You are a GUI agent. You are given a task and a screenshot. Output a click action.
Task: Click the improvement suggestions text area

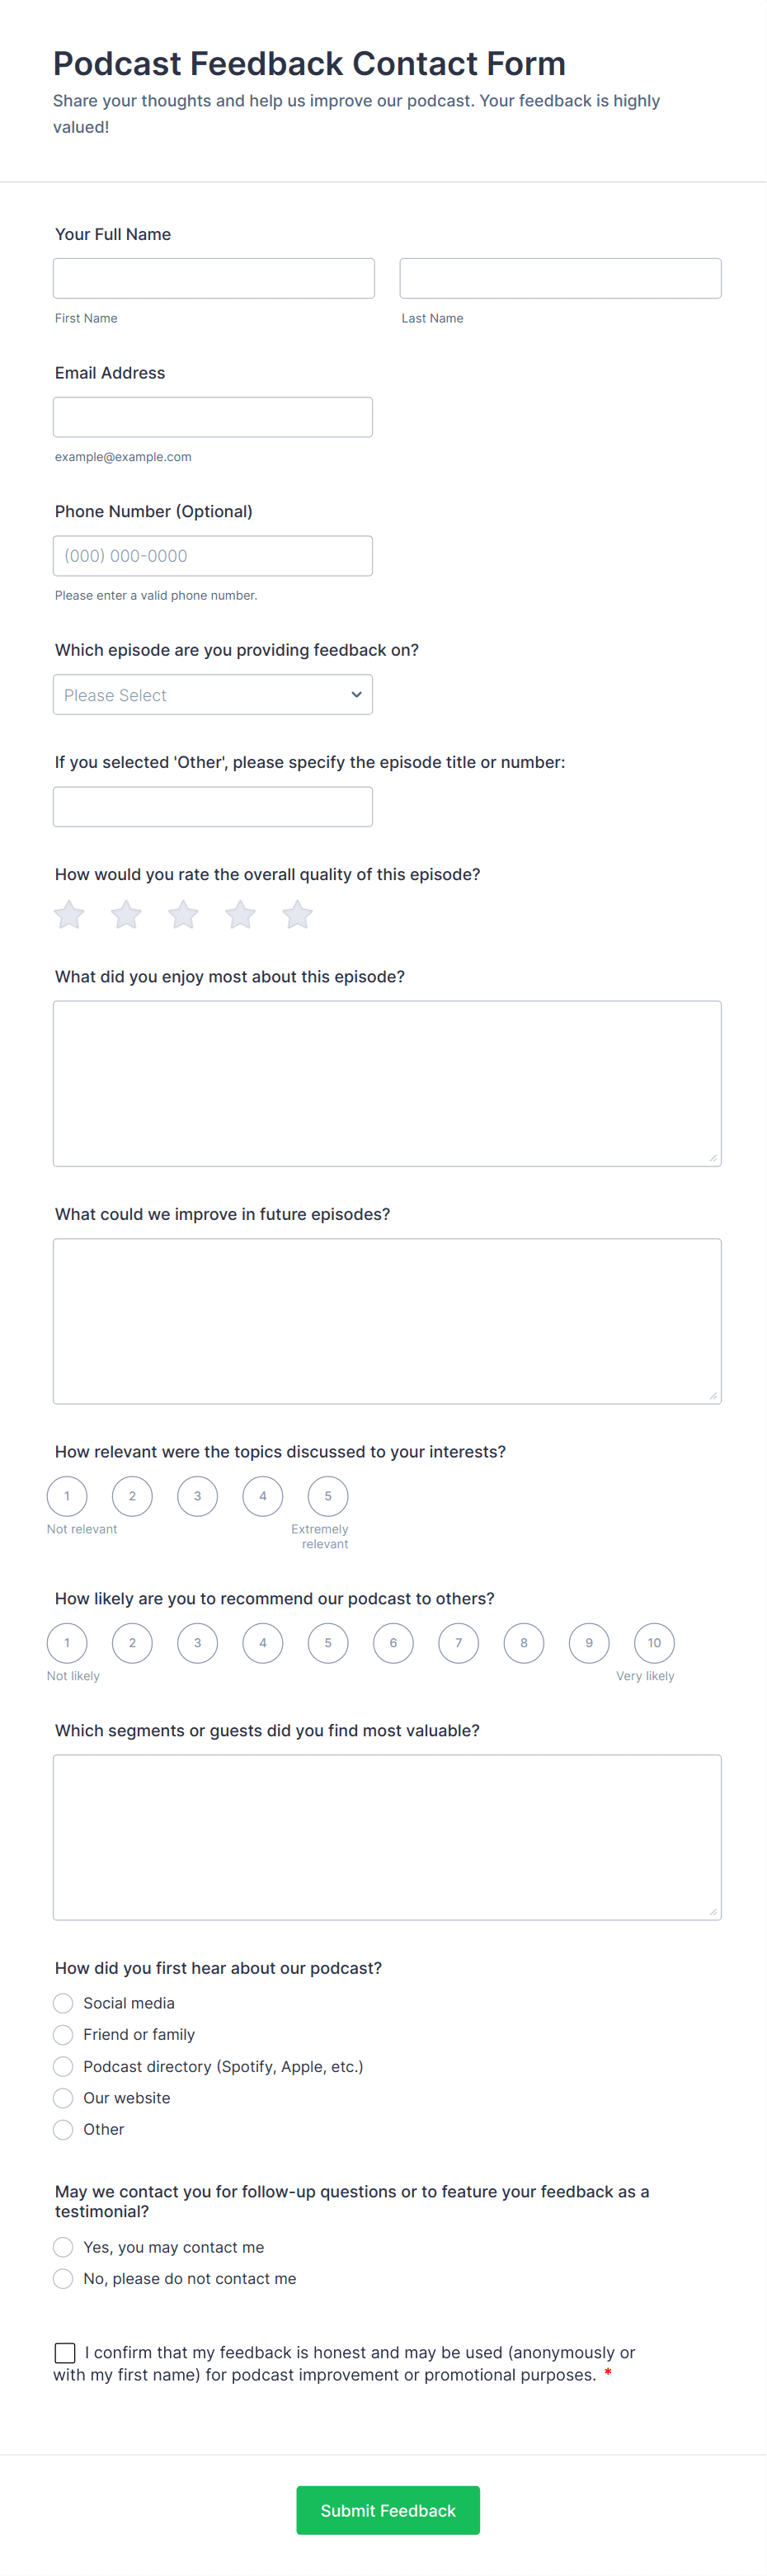coord(387,1321)
